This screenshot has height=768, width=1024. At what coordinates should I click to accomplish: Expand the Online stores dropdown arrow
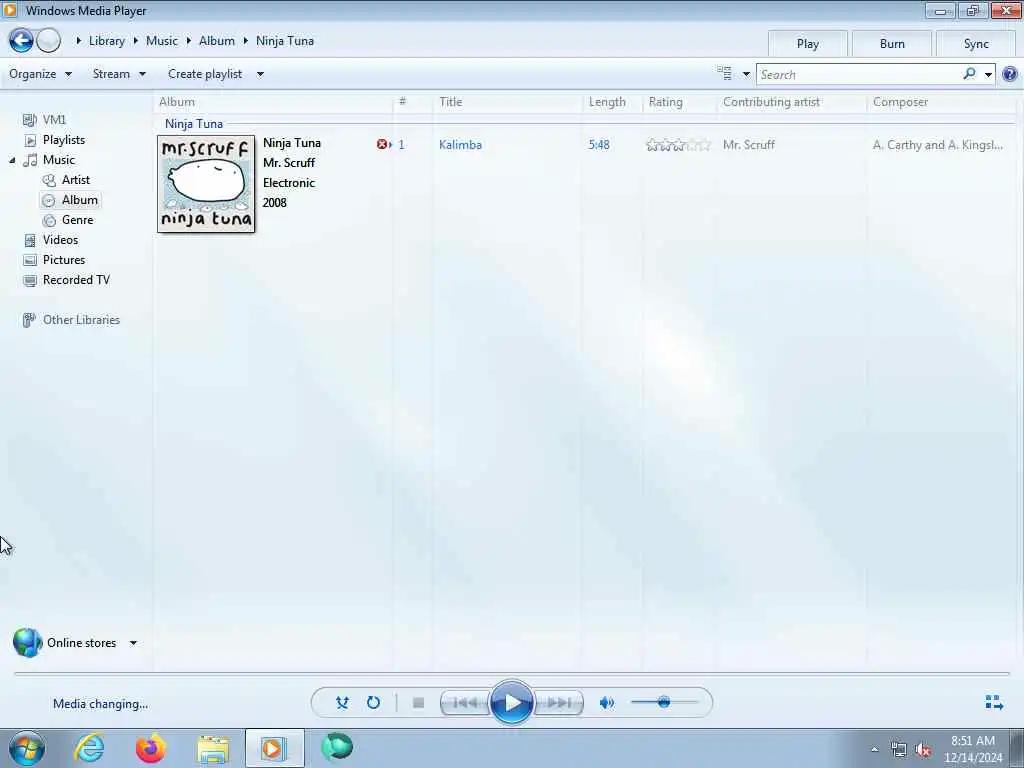point(133,643)
